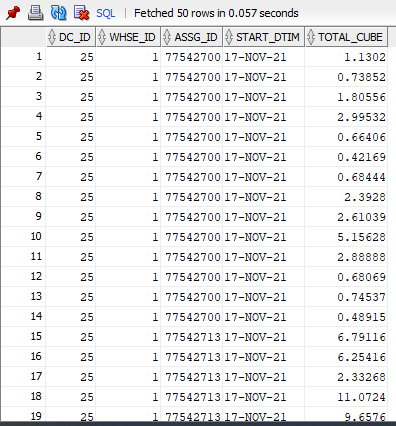Click TOTAL_CUBE cell 0.68069
This screenshot has height=426, width=396.
pos(346,277)
